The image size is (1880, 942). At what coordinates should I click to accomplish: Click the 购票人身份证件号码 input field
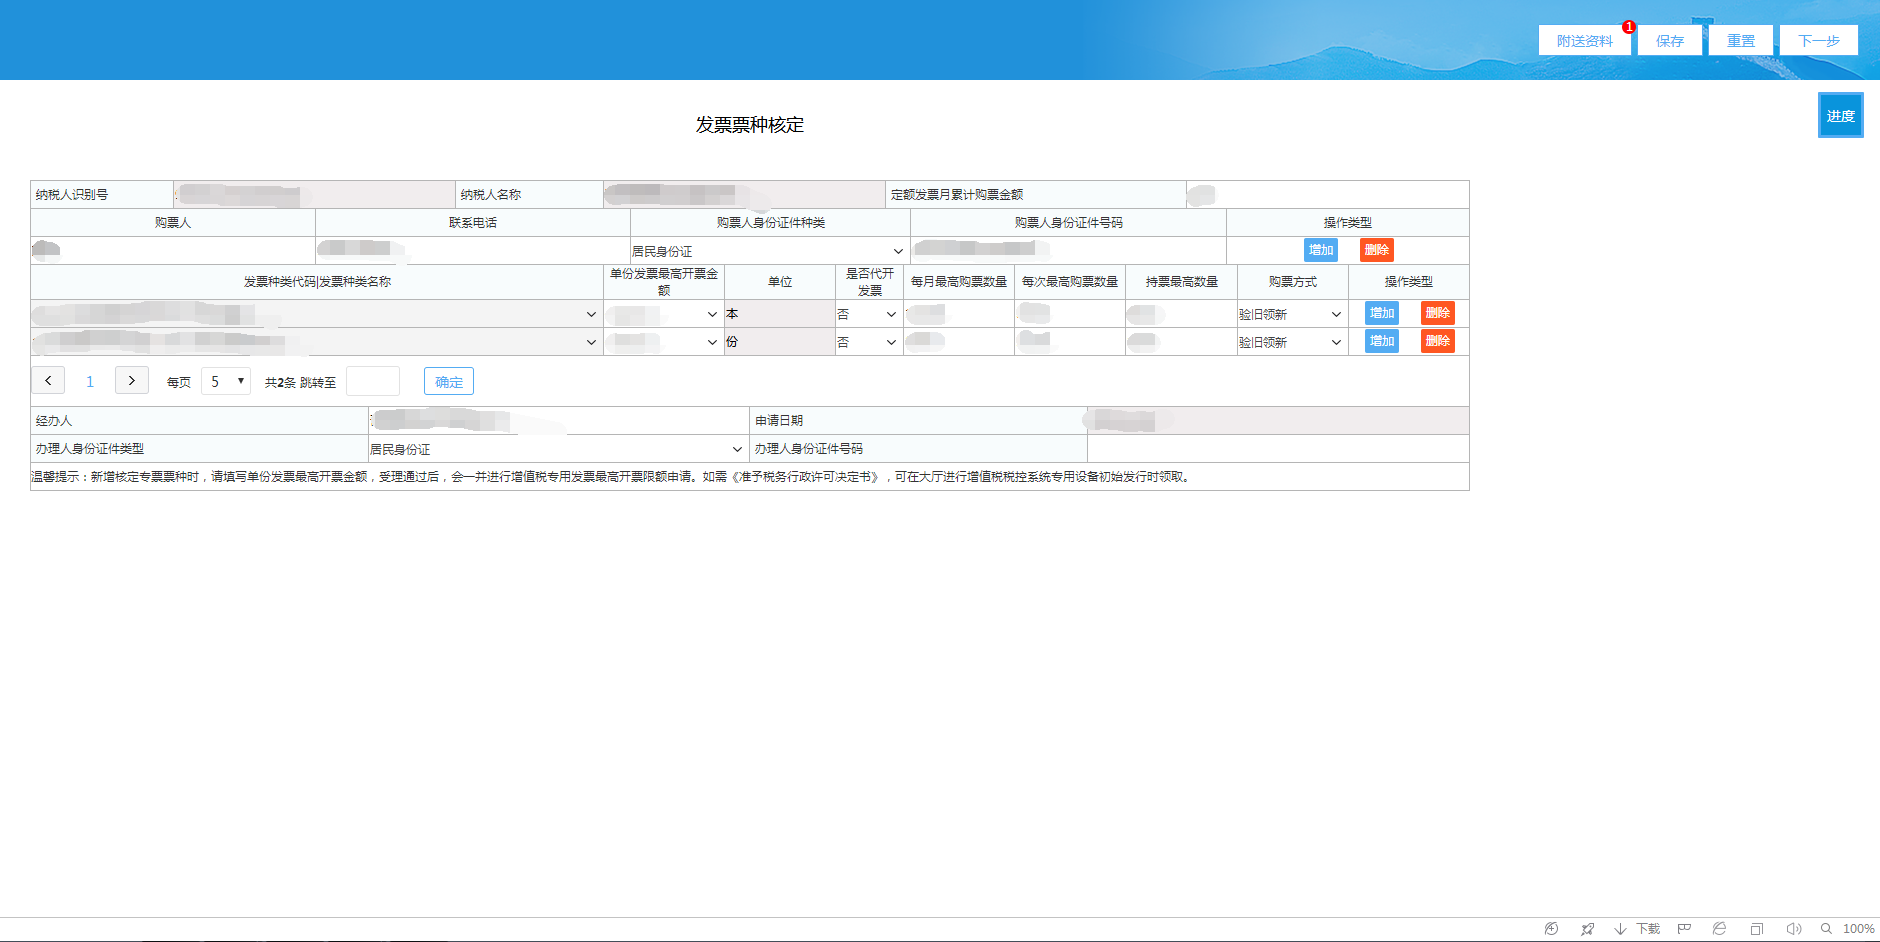1068,250
